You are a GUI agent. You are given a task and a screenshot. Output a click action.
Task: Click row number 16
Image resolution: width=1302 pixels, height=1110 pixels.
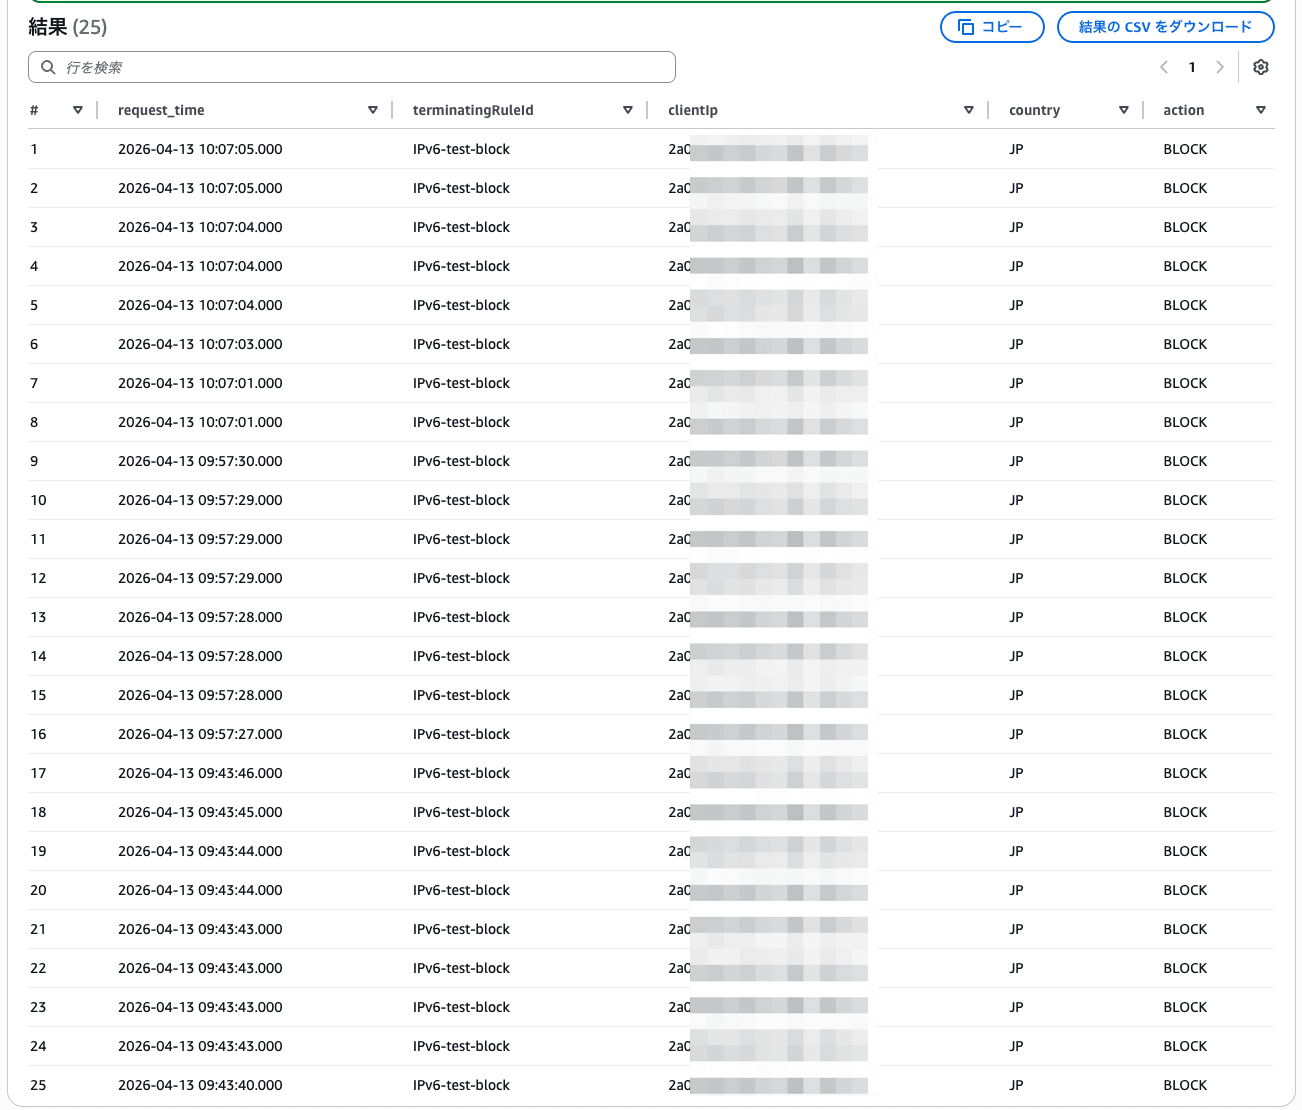click(38, 734)
